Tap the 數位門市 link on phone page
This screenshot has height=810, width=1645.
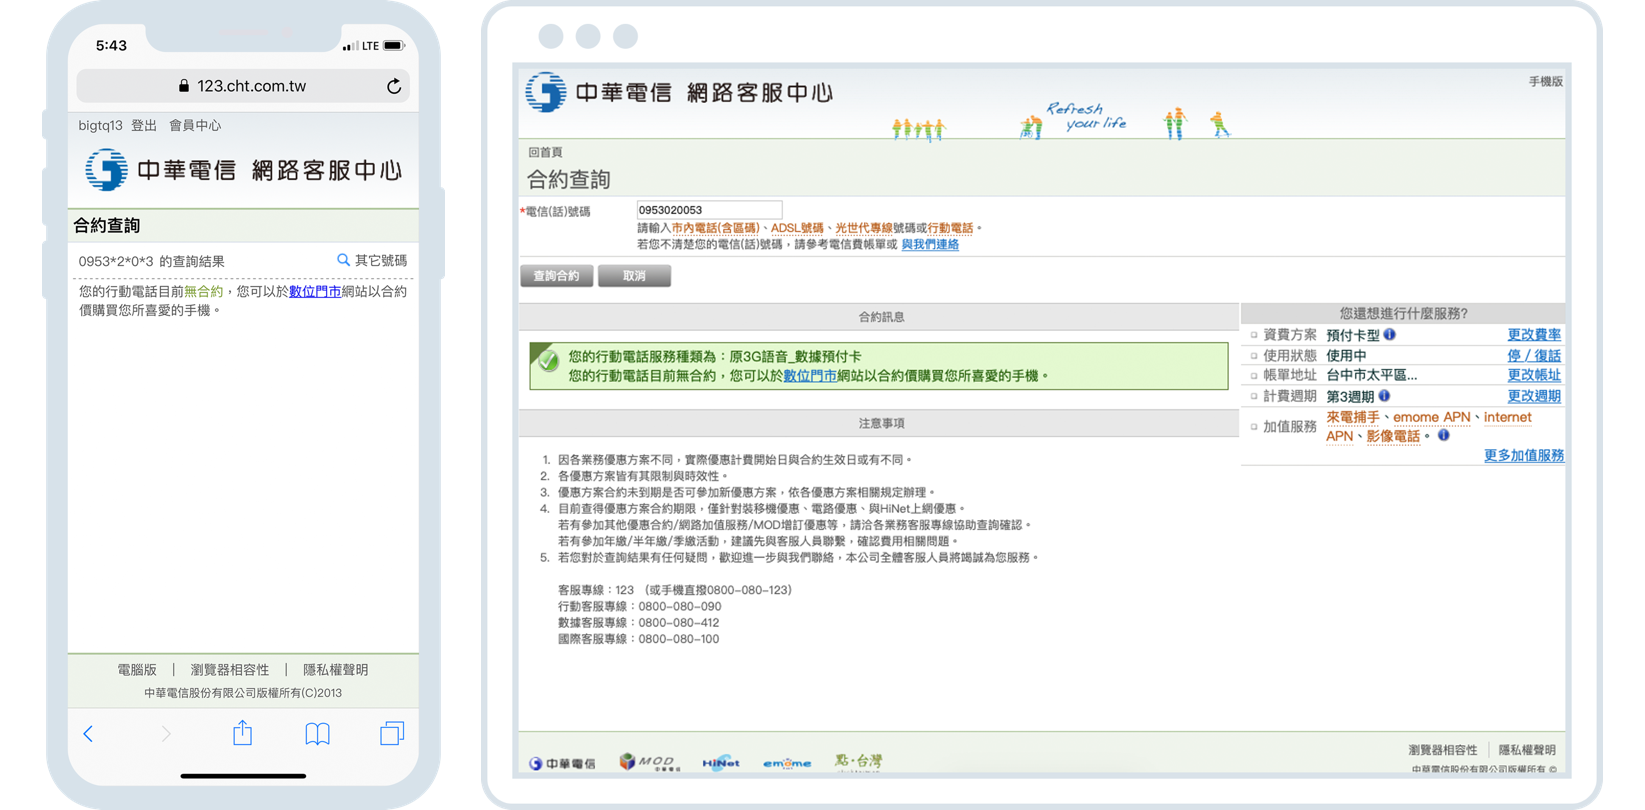(315, 292)
